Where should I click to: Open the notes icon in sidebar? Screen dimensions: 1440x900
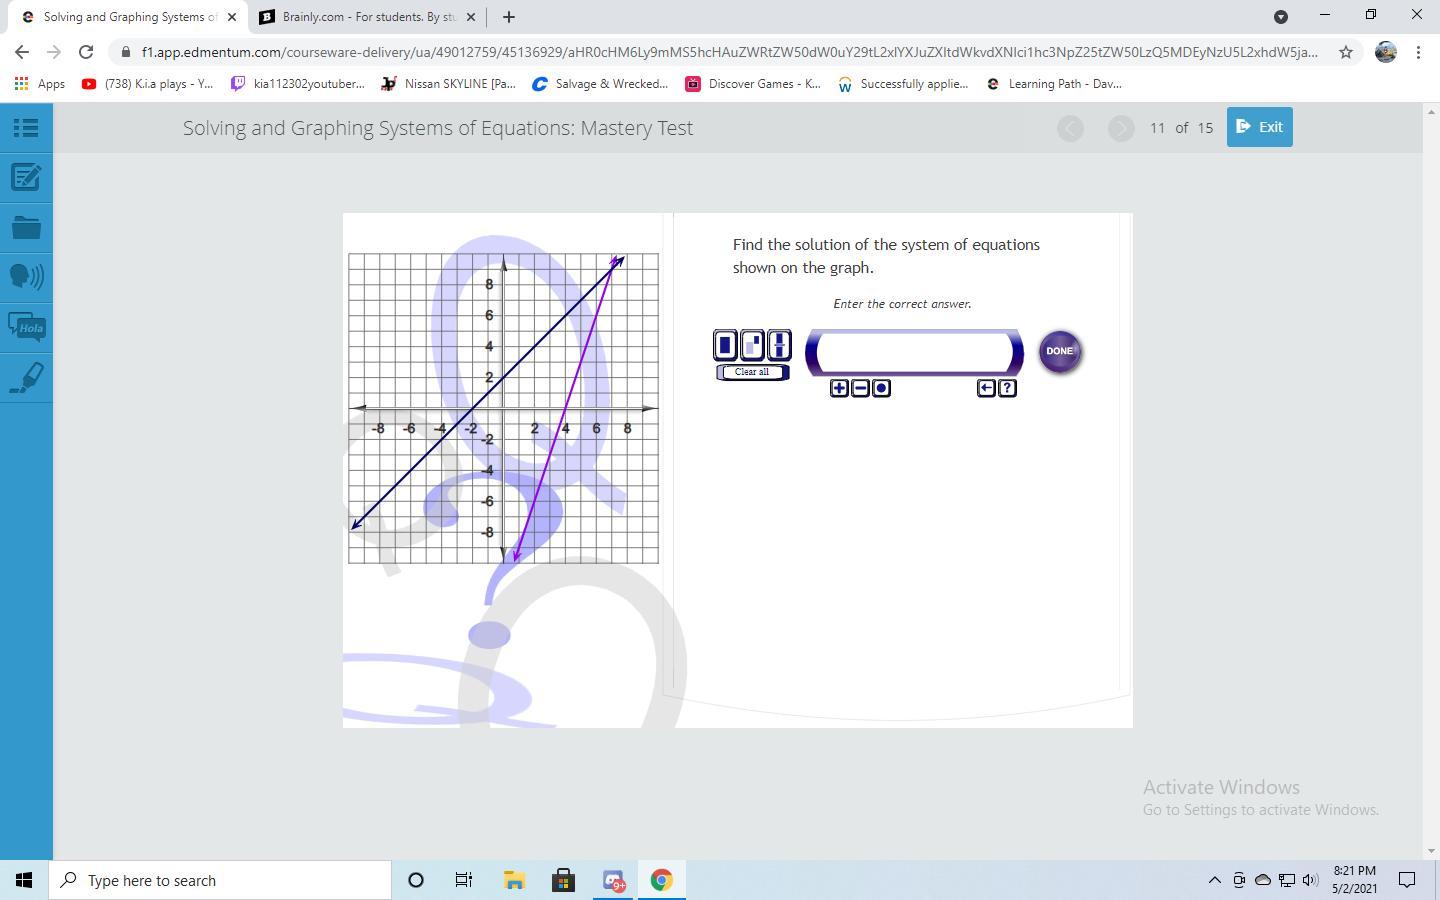point(26,178)
